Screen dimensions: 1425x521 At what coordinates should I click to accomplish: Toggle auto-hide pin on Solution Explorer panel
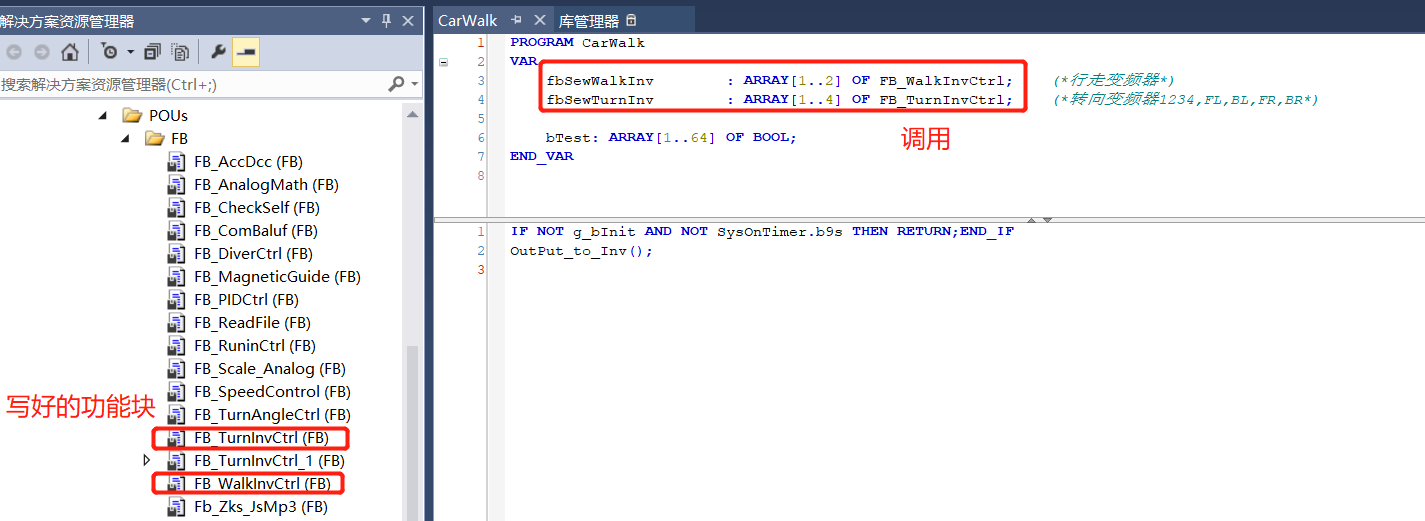[x=387, y=21]
